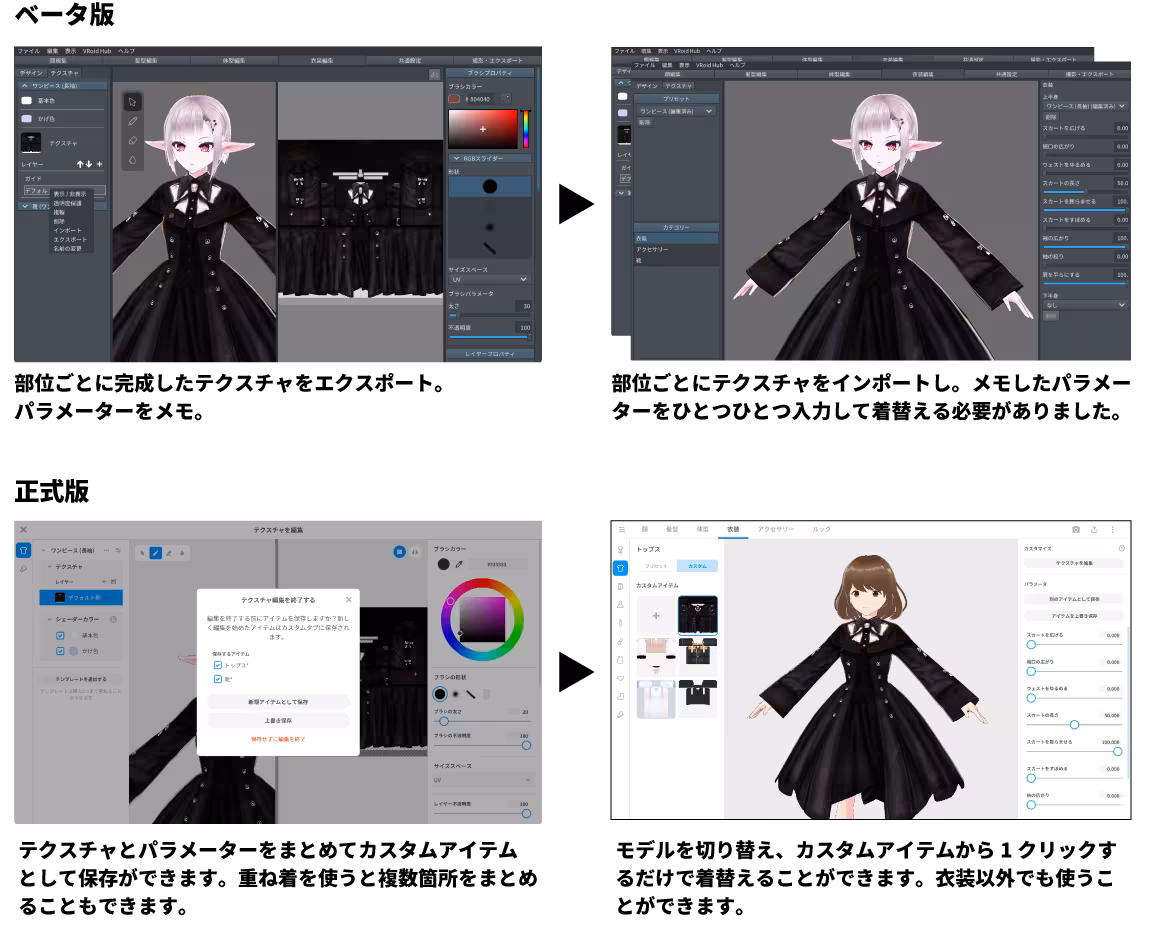Viewport: 1160px width, 930px height.
Task: Toggle the トップス checkbox in save dialog
Action: click(x=218, y=665)
